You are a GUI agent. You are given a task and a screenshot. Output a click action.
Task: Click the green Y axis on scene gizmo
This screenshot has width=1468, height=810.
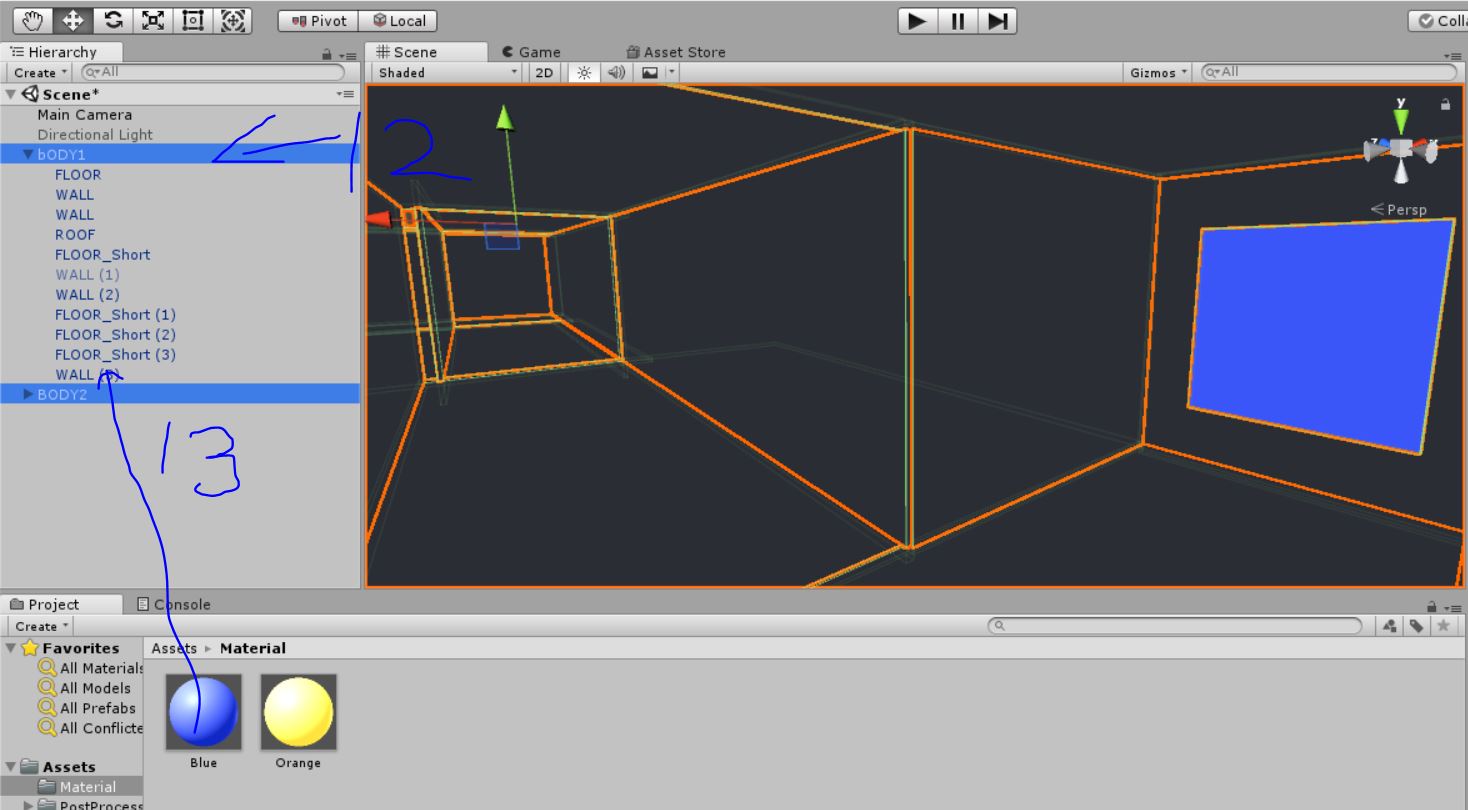click(1401, 121)
